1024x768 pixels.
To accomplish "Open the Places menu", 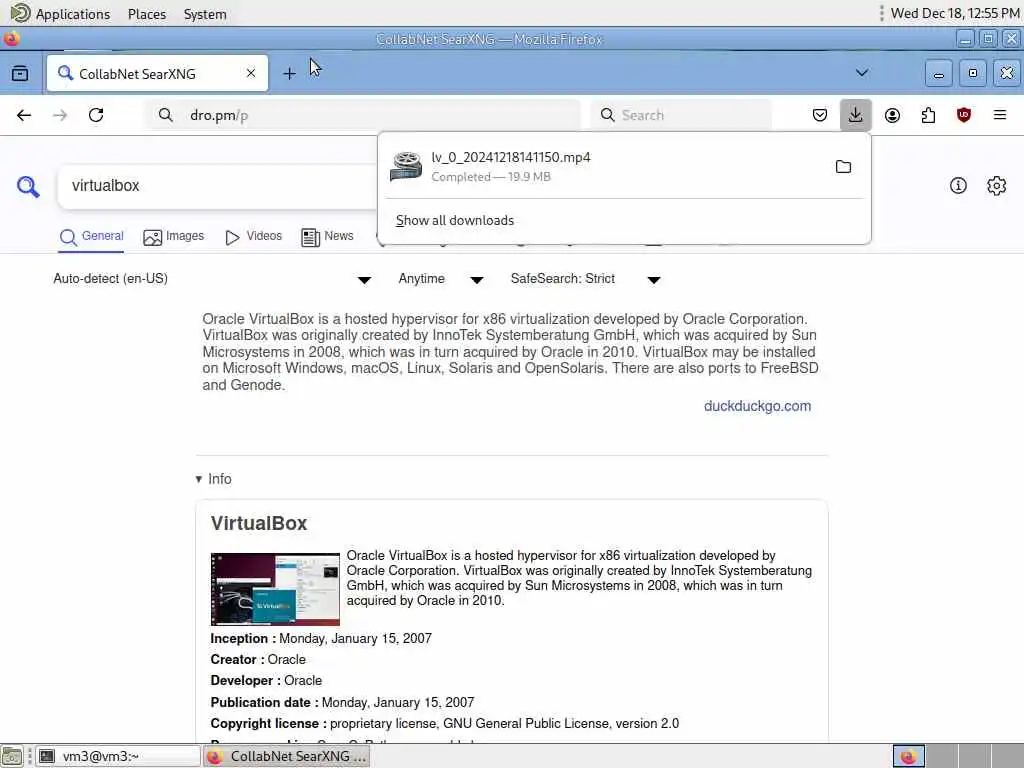I will (x=147, y=14).
